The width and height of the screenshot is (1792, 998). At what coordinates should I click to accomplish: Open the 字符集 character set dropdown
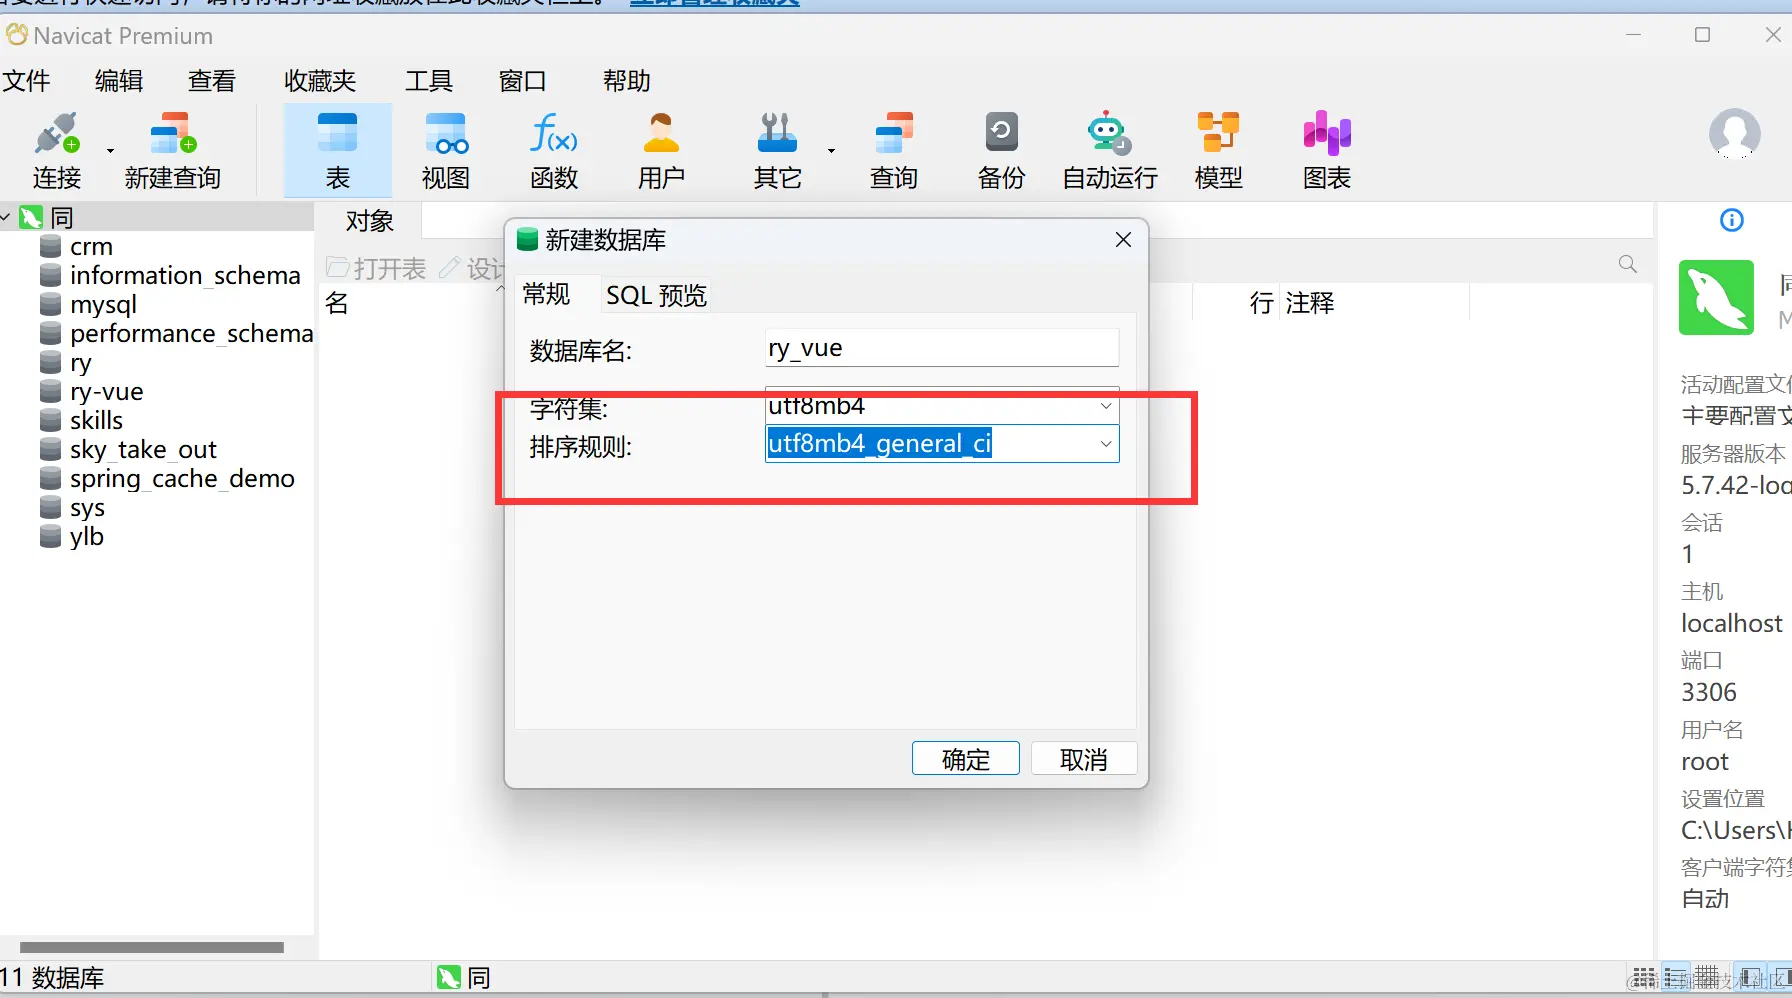[x=942, y=406]
